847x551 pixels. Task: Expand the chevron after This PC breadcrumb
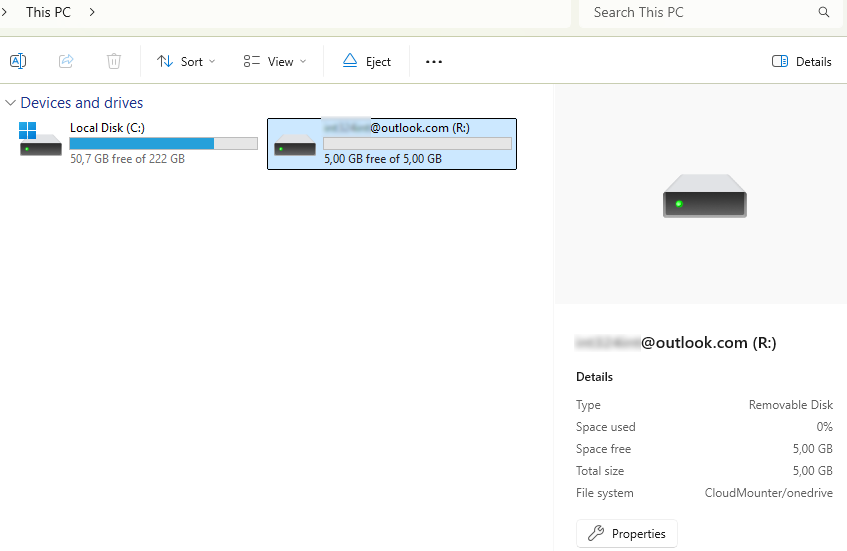click(92, 12)
